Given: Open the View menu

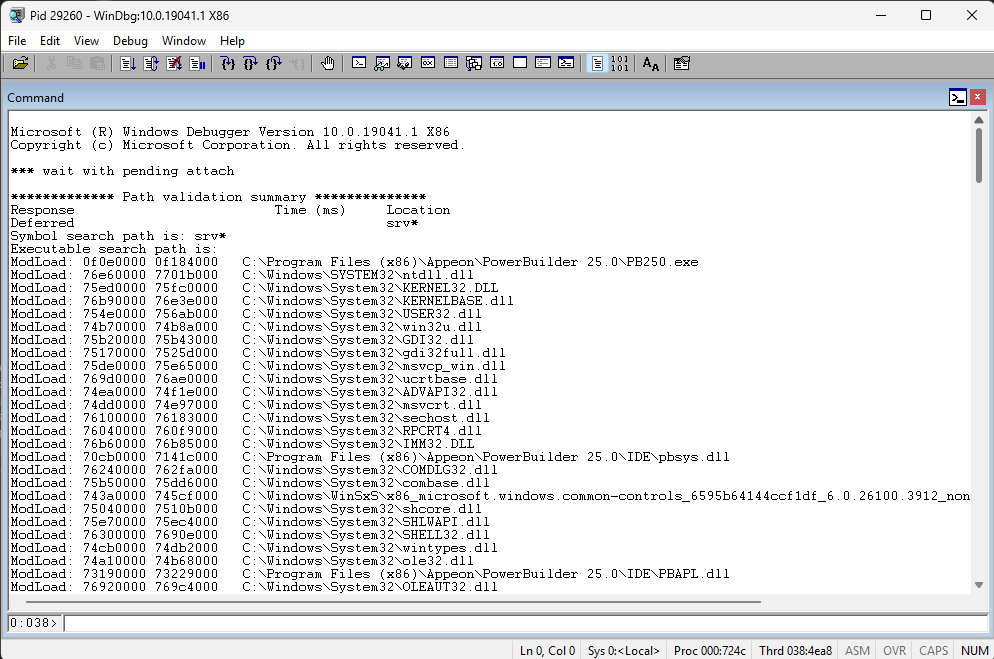Looking at the screenshot, I should (x=86, y=41).
